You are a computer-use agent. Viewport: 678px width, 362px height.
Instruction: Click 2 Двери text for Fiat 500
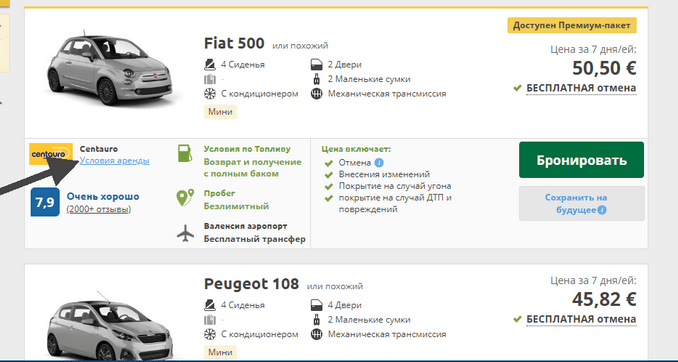coord(345,65)
